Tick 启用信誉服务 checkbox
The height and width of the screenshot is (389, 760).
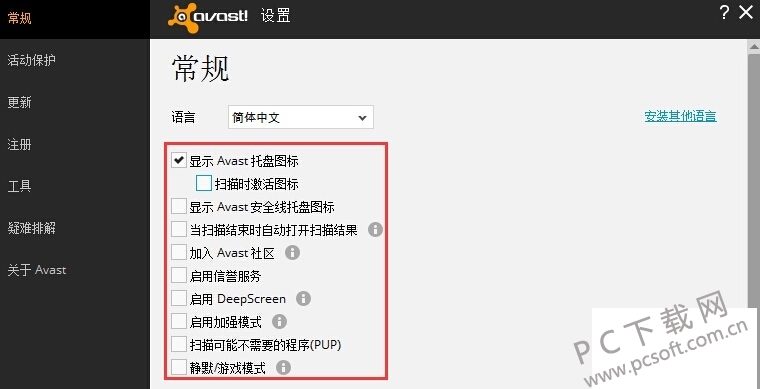(x=179, y=276)
